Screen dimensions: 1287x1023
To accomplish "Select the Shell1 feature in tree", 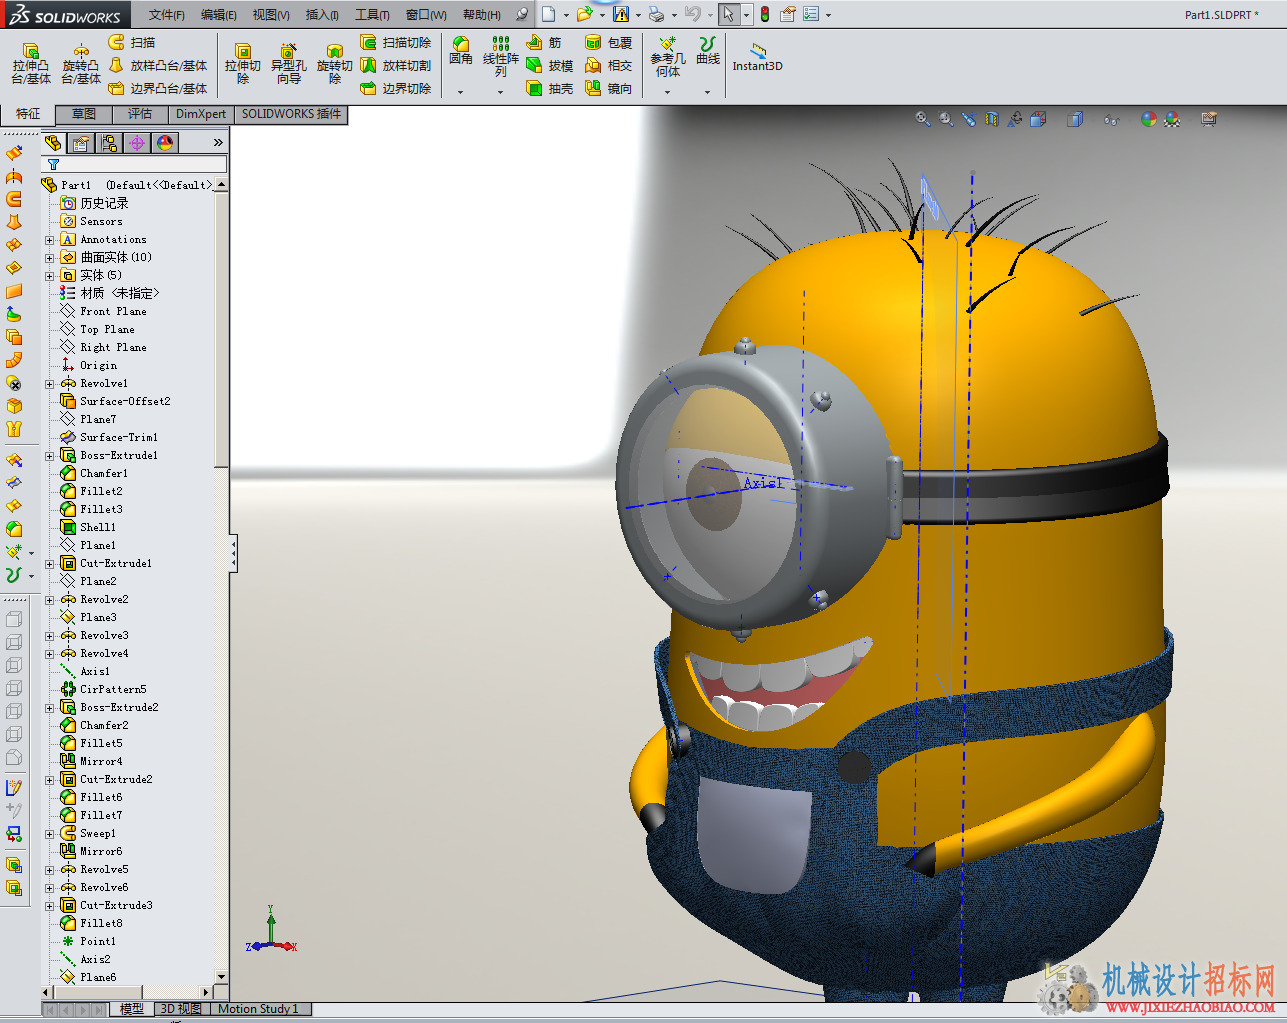I will 88,528.
